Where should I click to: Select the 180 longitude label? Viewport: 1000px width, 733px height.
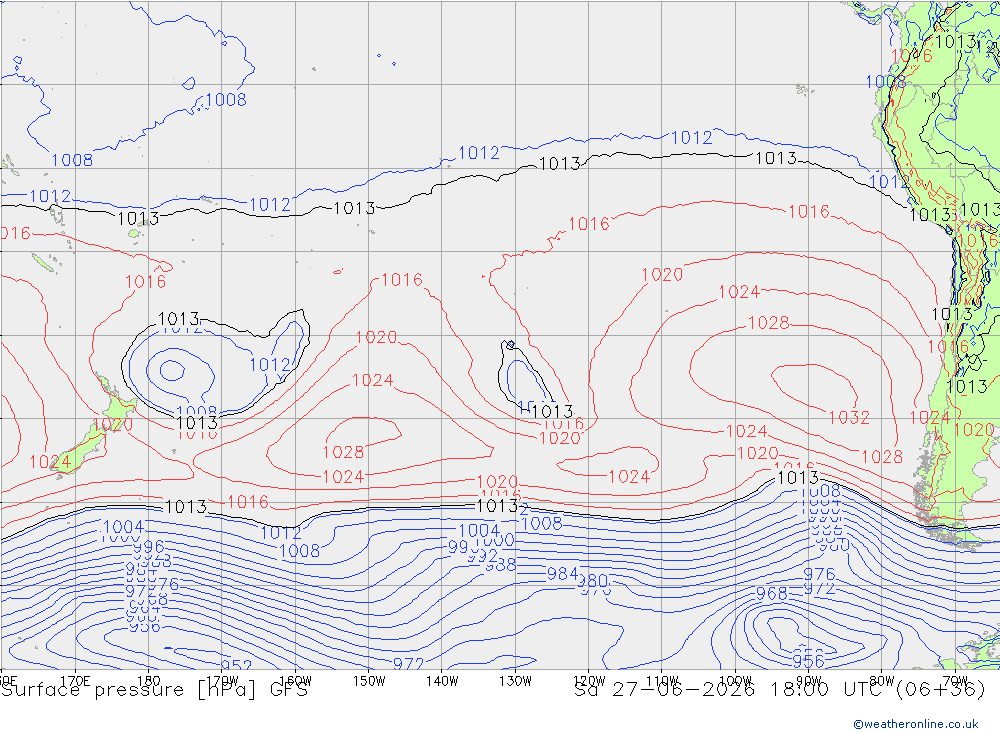click(x=149, y=681)
